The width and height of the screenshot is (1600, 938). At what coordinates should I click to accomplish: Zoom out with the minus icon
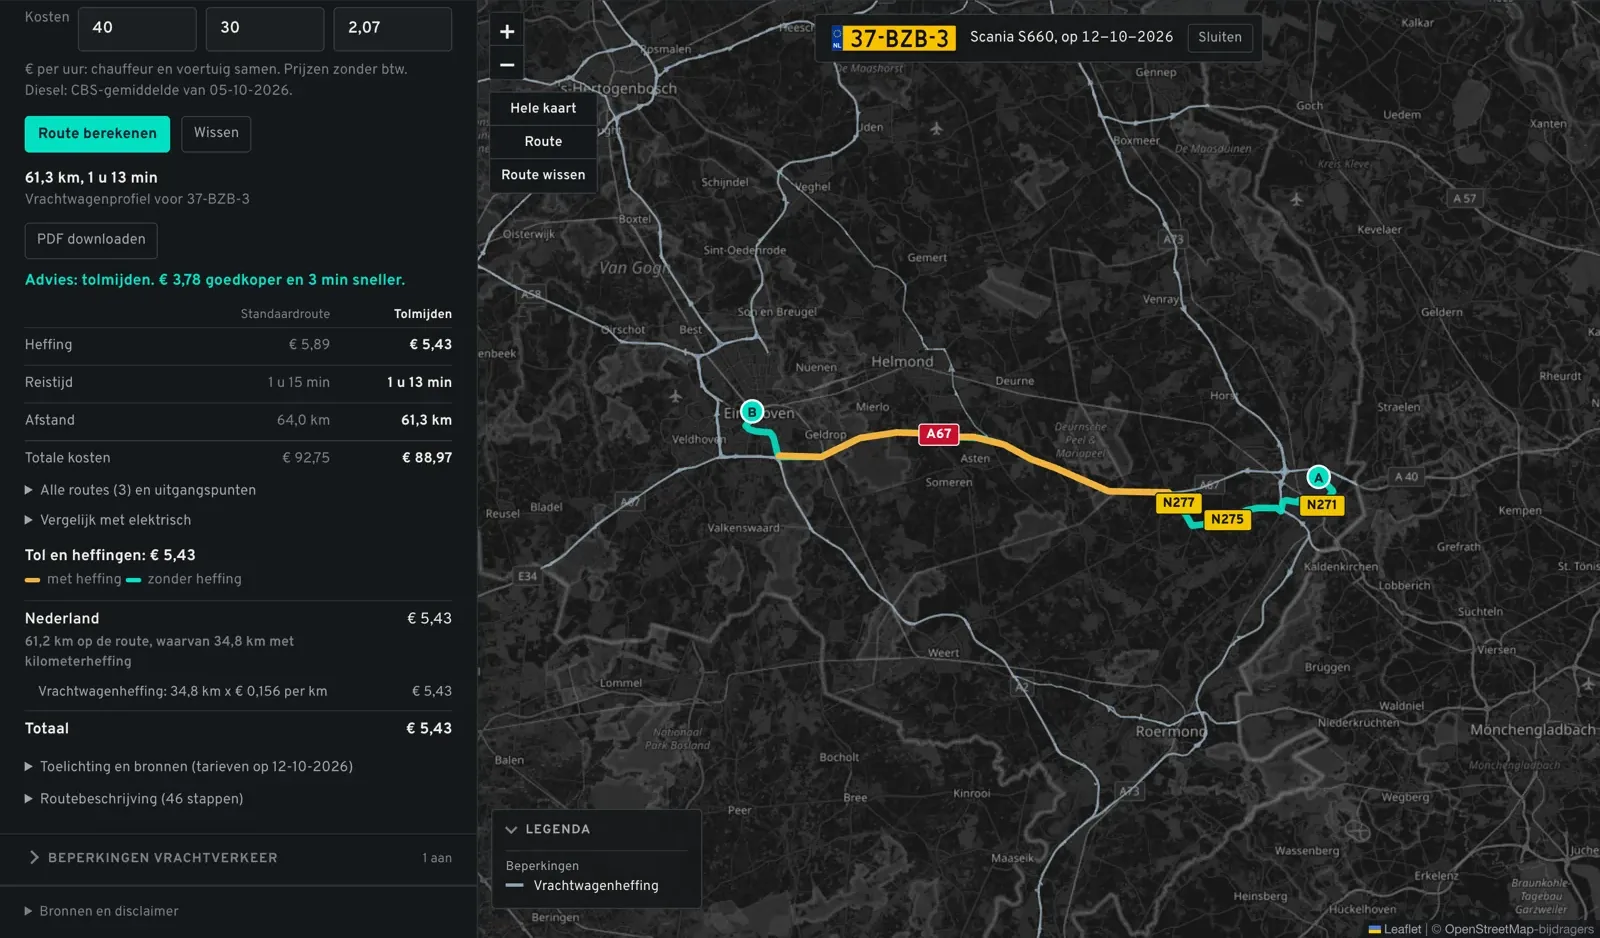[x=507, y=65]
